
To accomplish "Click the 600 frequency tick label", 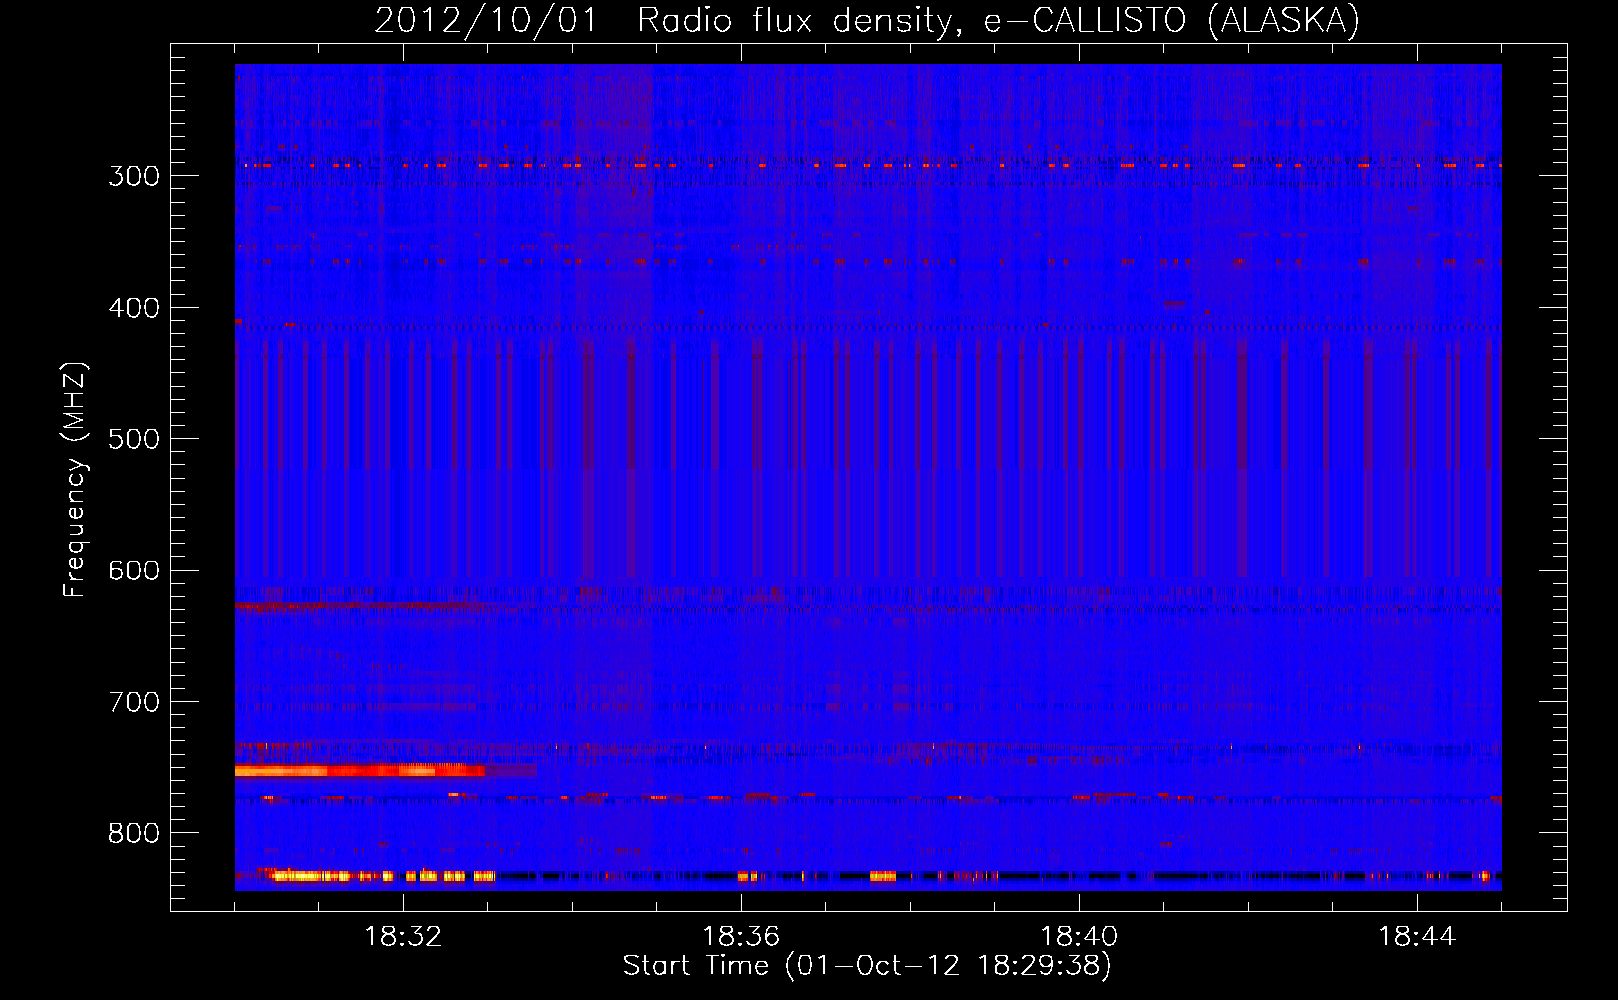I will point(134,571).
